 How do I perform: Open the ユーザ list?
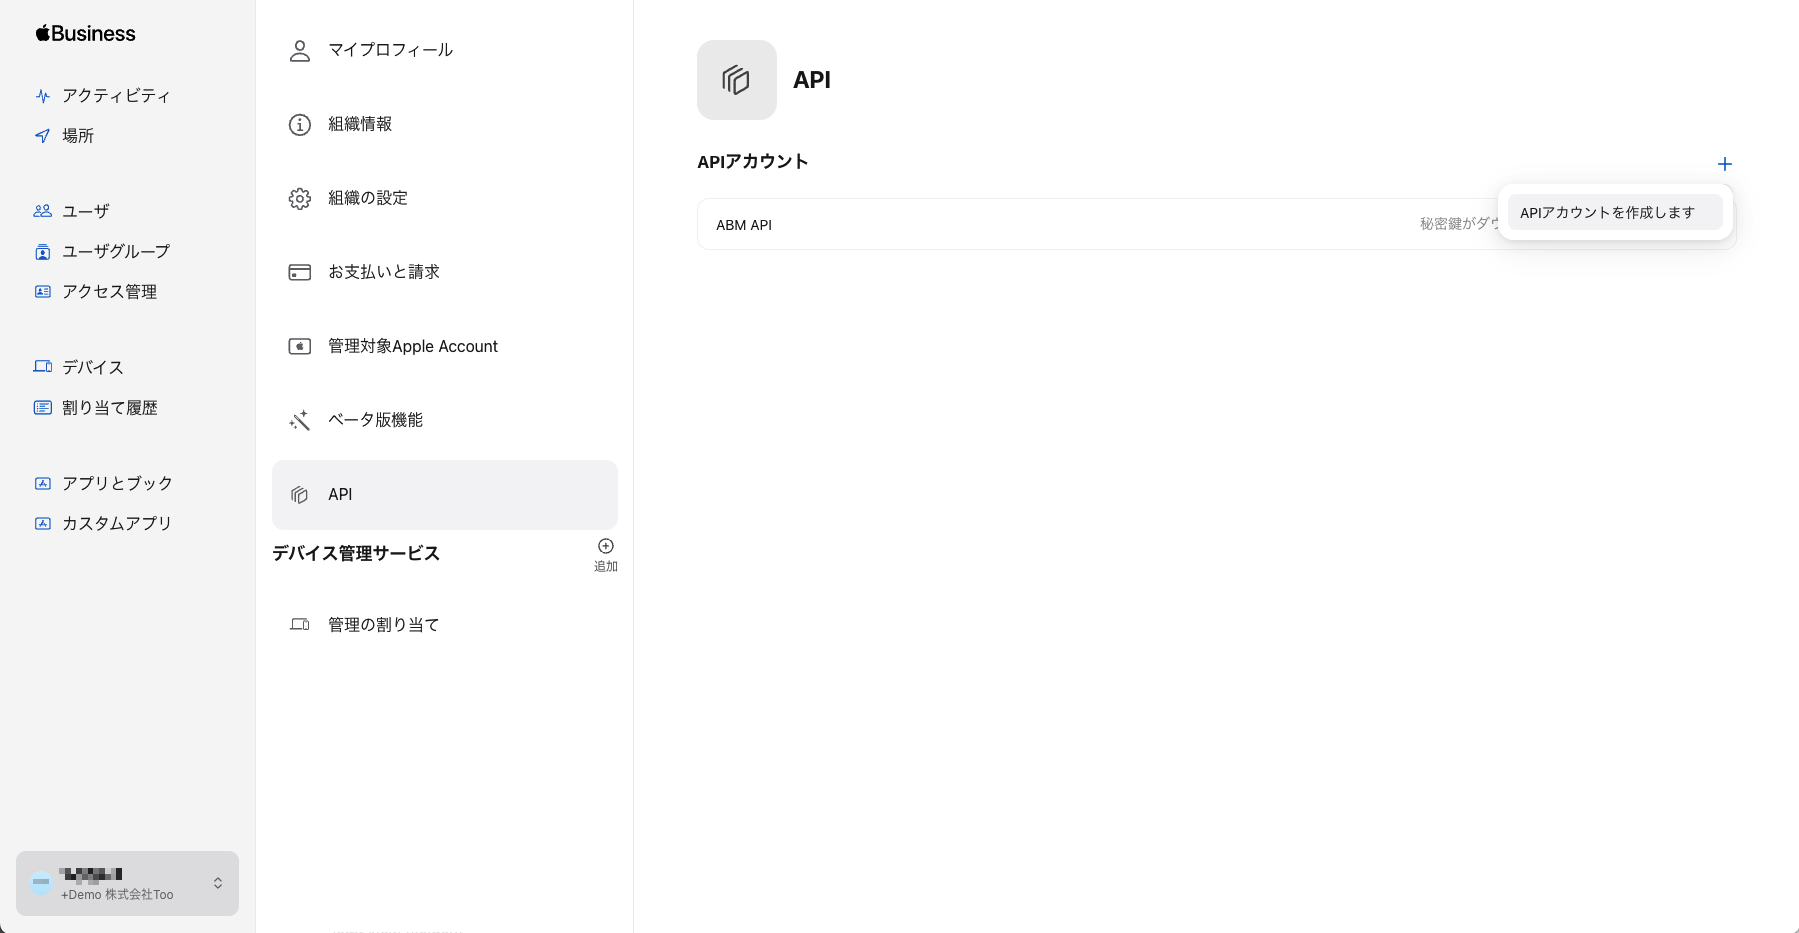click(86, 212)
